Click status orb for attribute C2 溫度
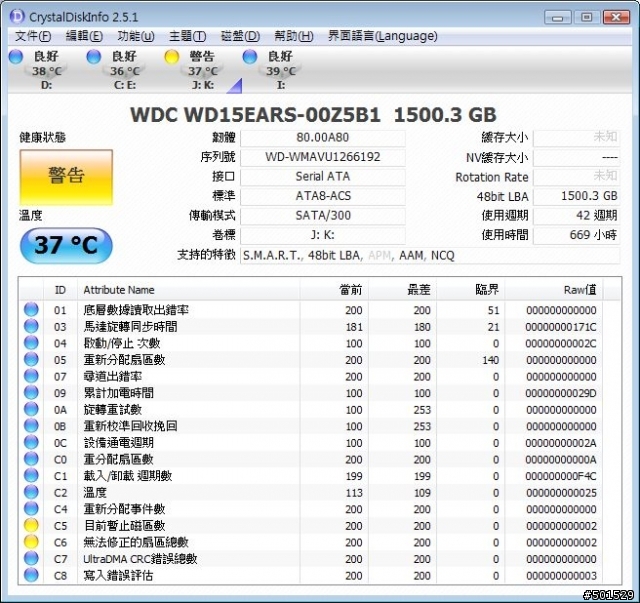Image resolution: width=640 pixels, height=603 pixels. [31, 492]
